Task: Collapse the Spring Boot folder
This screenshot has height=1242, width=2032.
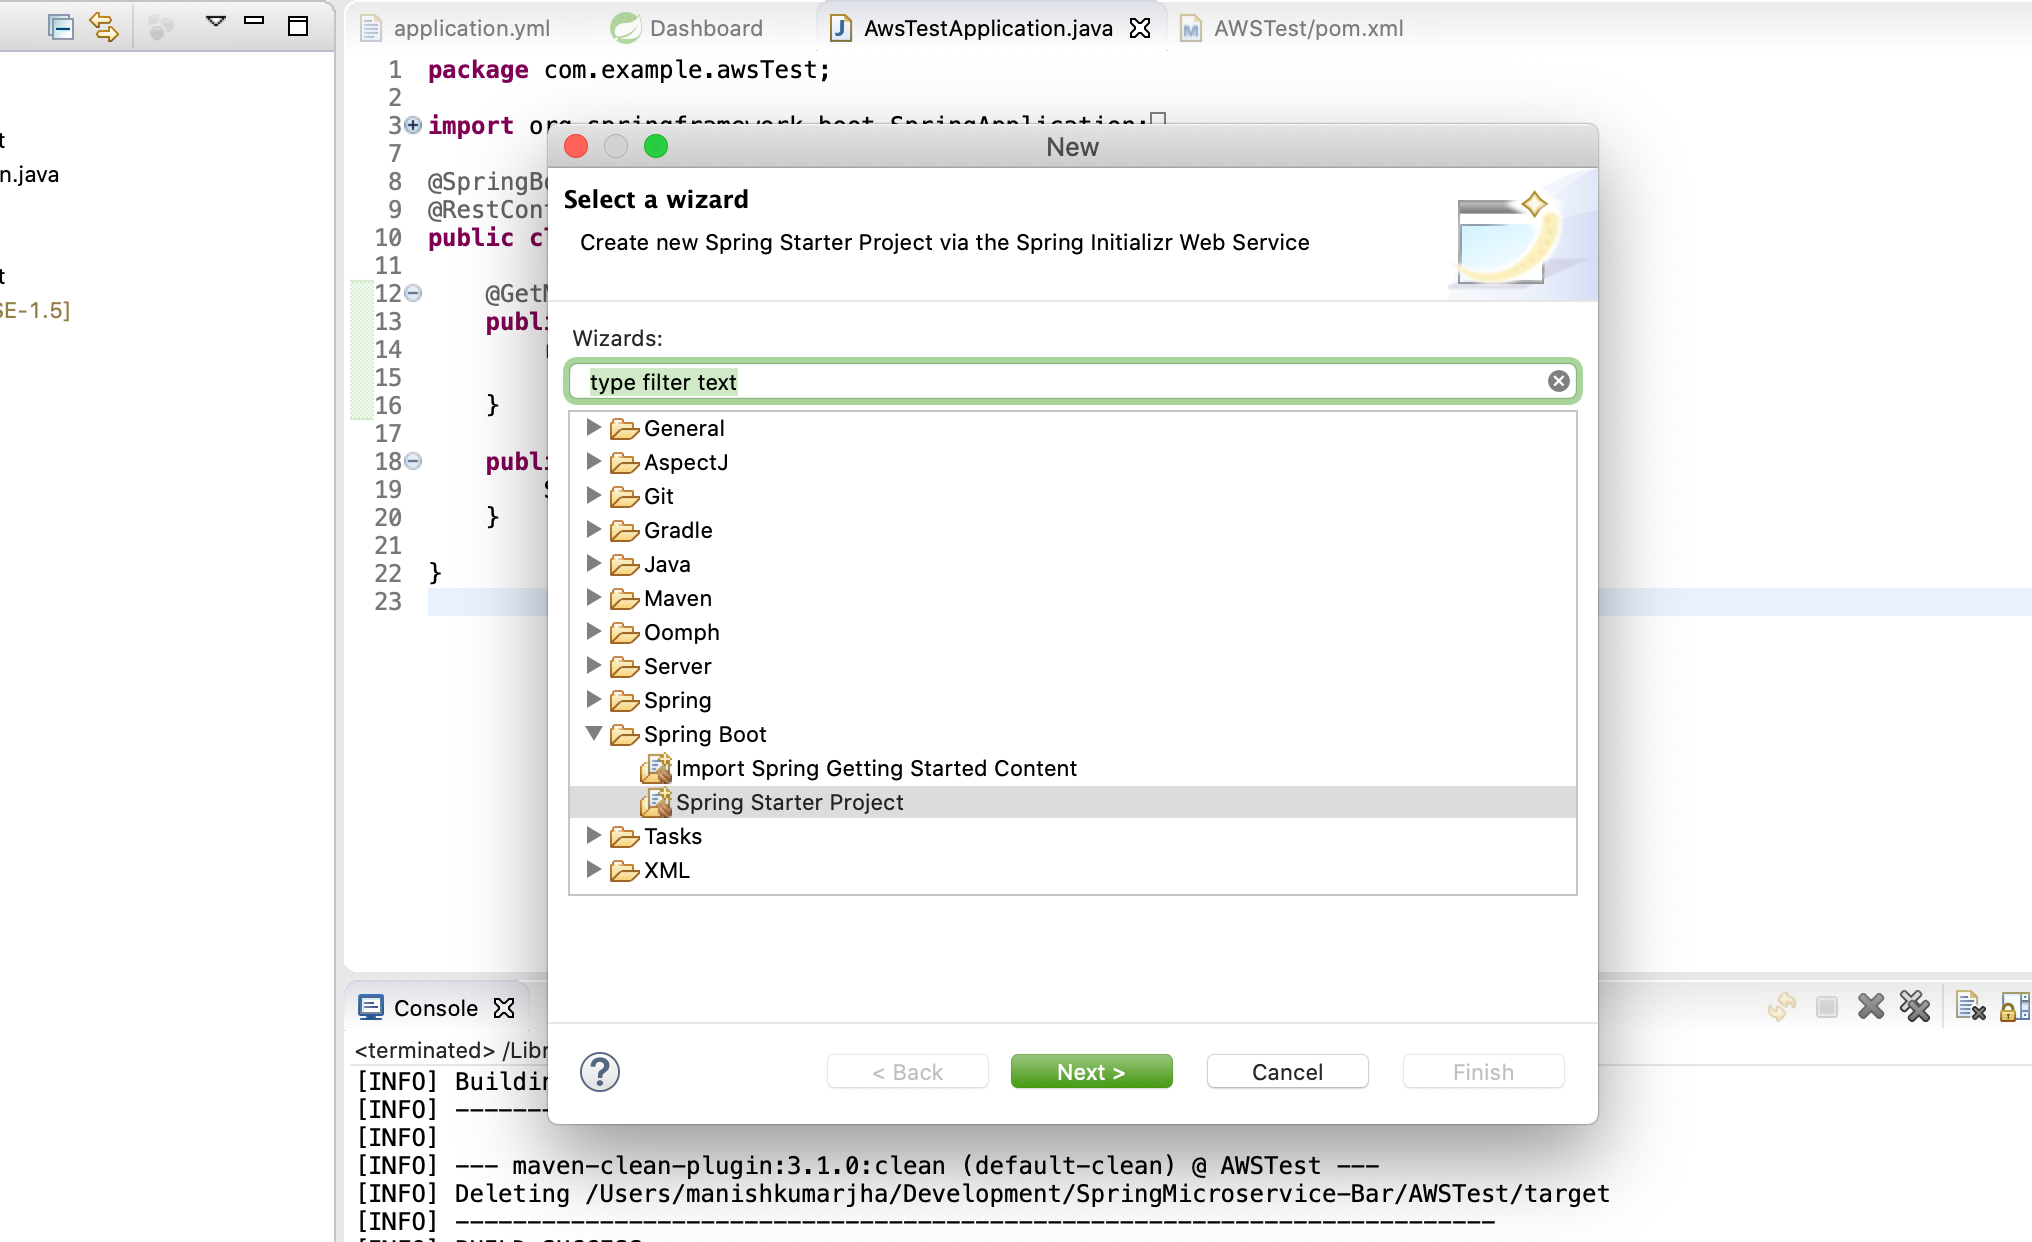Action: [x=594, y=733]
